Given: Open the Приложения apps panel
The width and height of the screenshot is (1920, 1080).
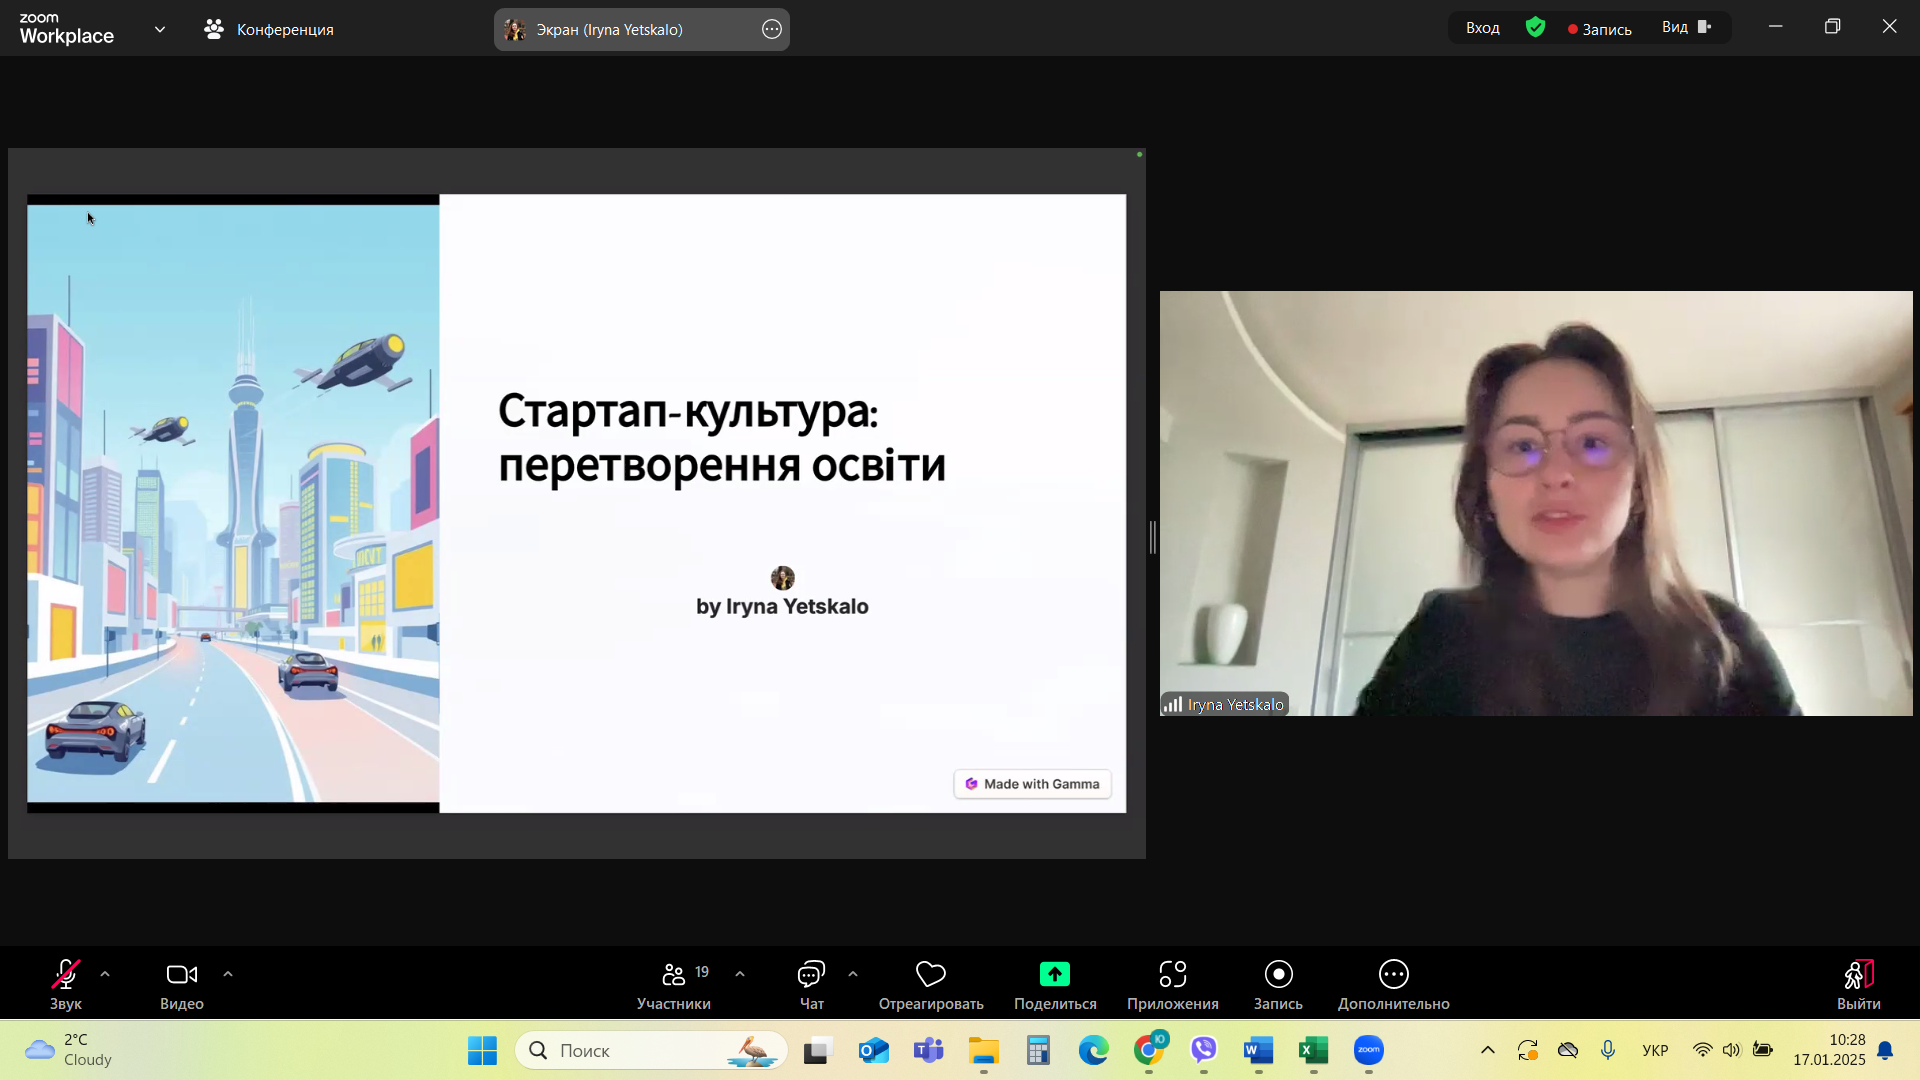Looking at the screenshot, I should (1173, 984).
